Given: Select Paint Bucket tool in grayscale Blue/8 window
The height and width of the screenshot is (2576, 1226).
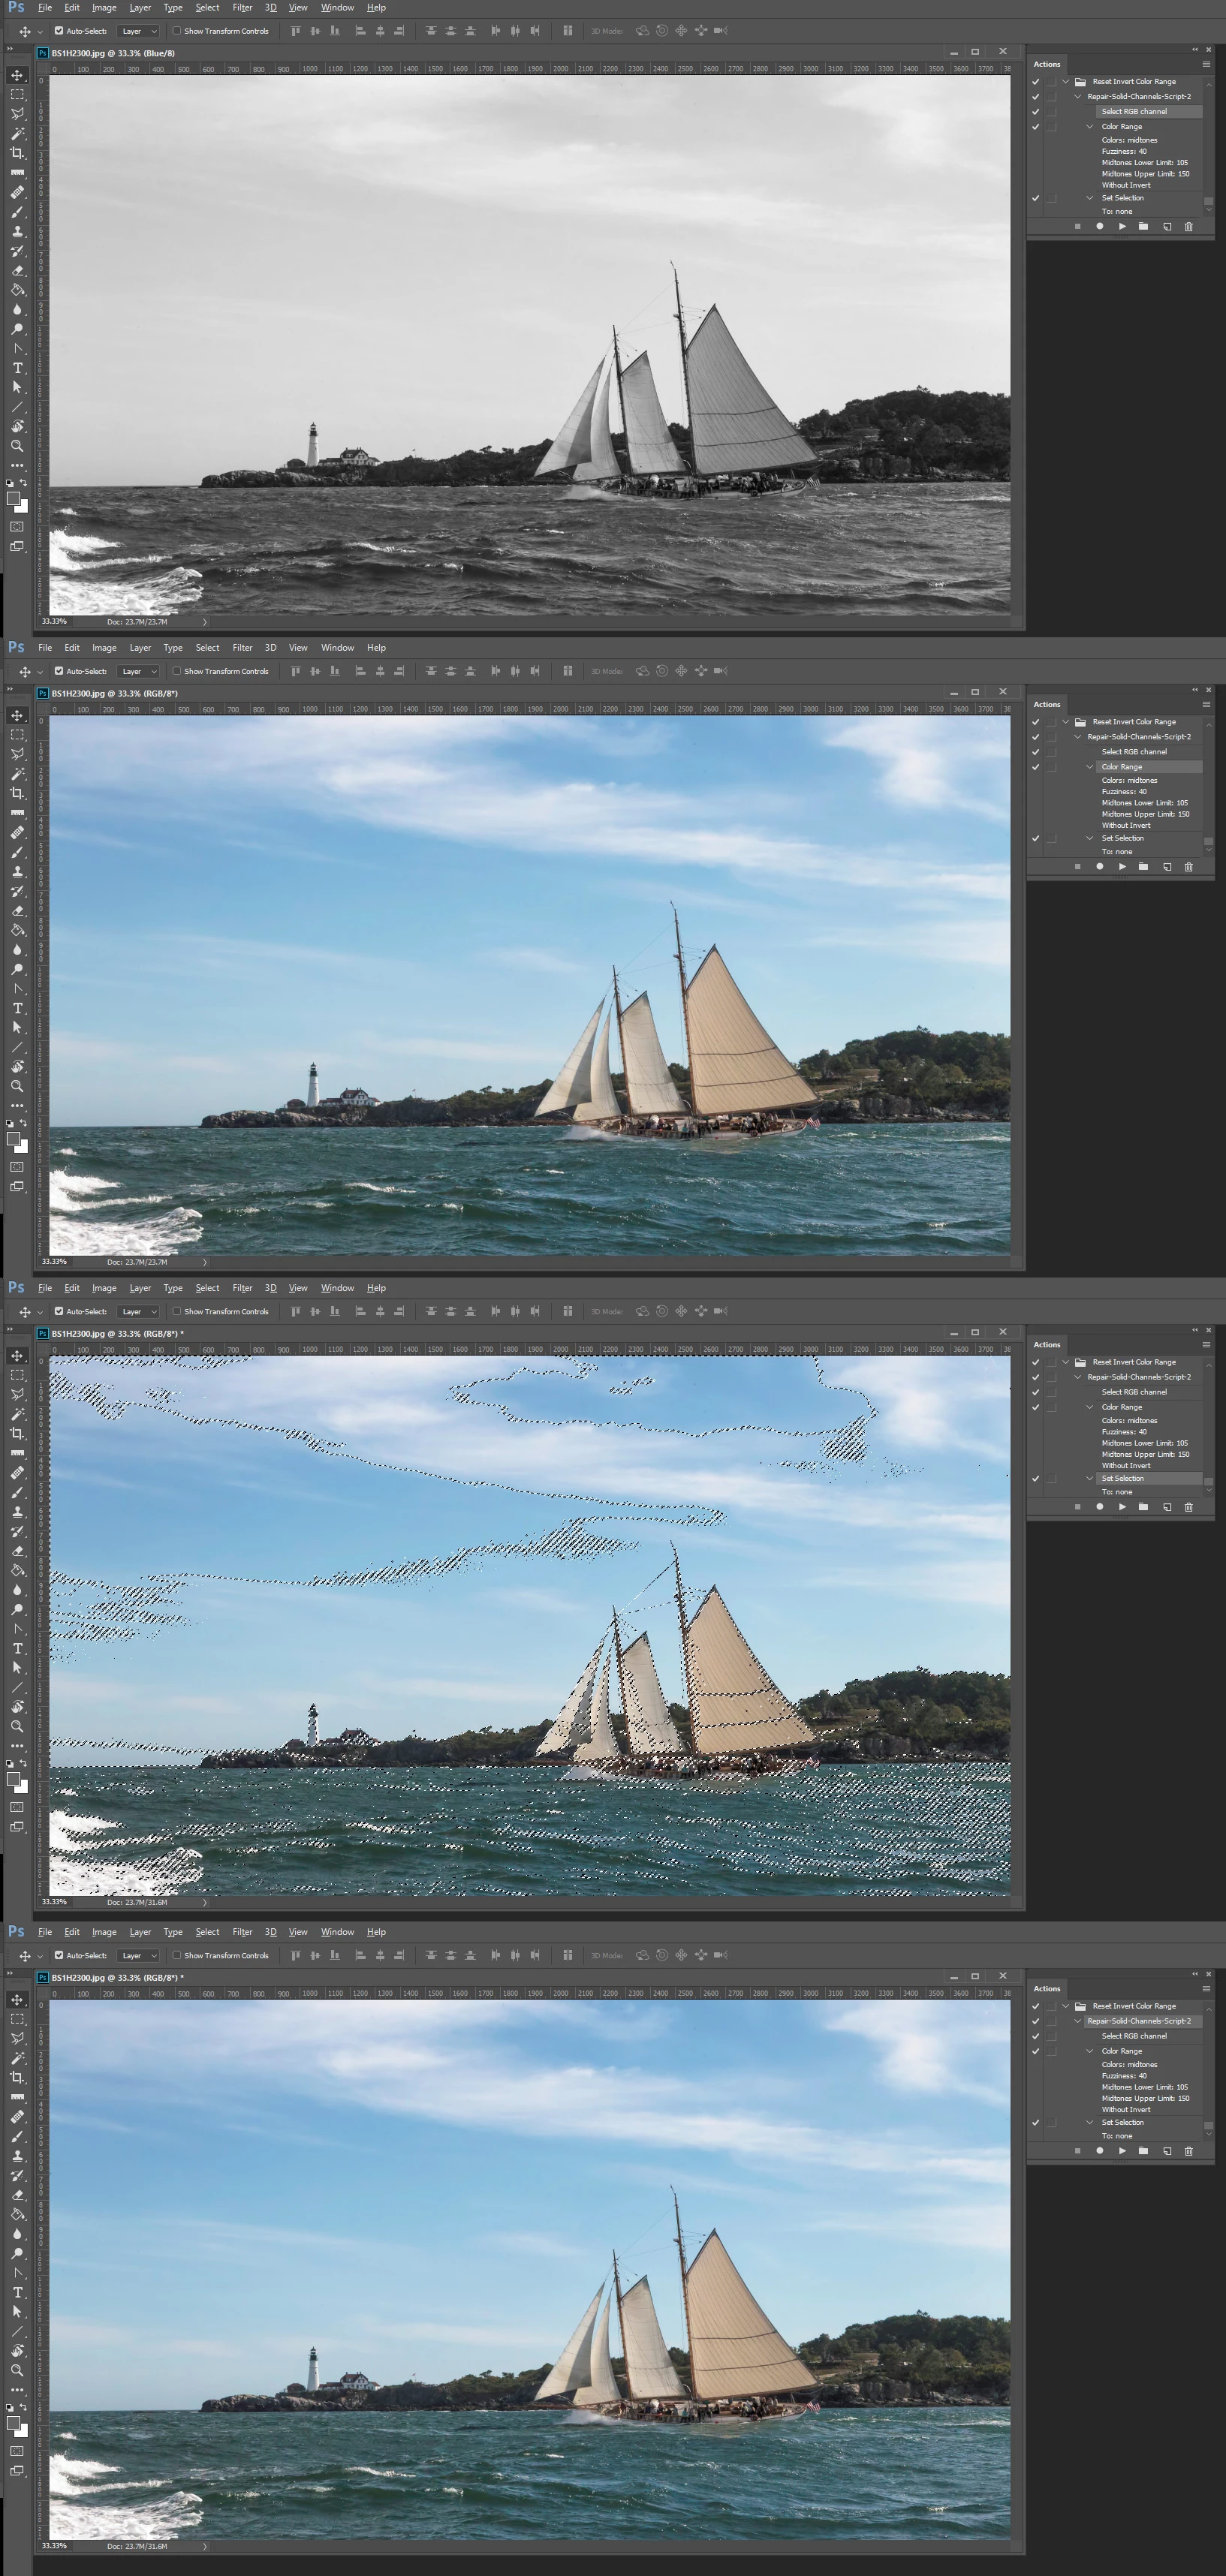Looking at the screenshot, I should coord(17,289).
